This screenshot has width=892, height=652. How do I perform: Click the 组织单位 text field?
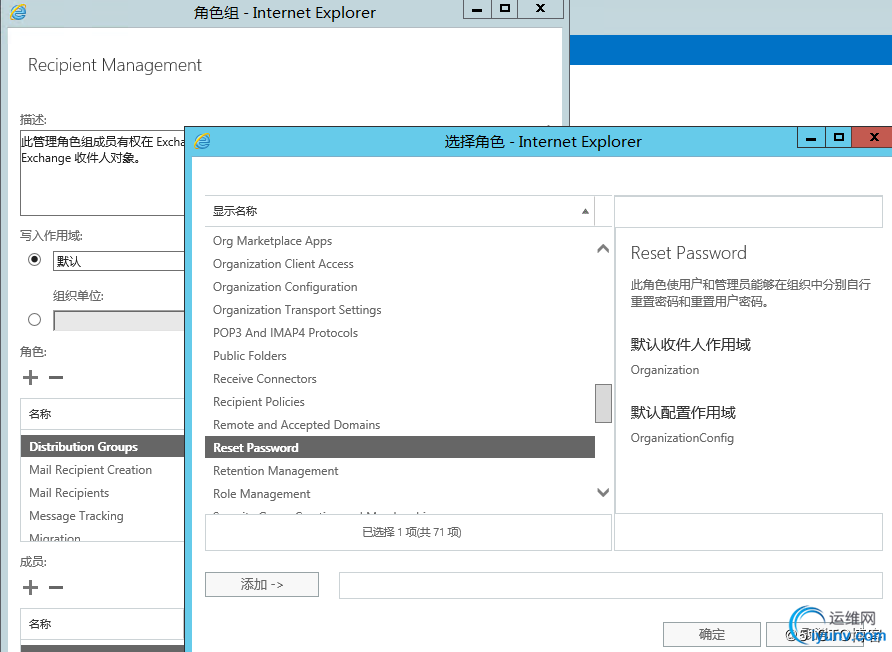(x=119, y=320)
